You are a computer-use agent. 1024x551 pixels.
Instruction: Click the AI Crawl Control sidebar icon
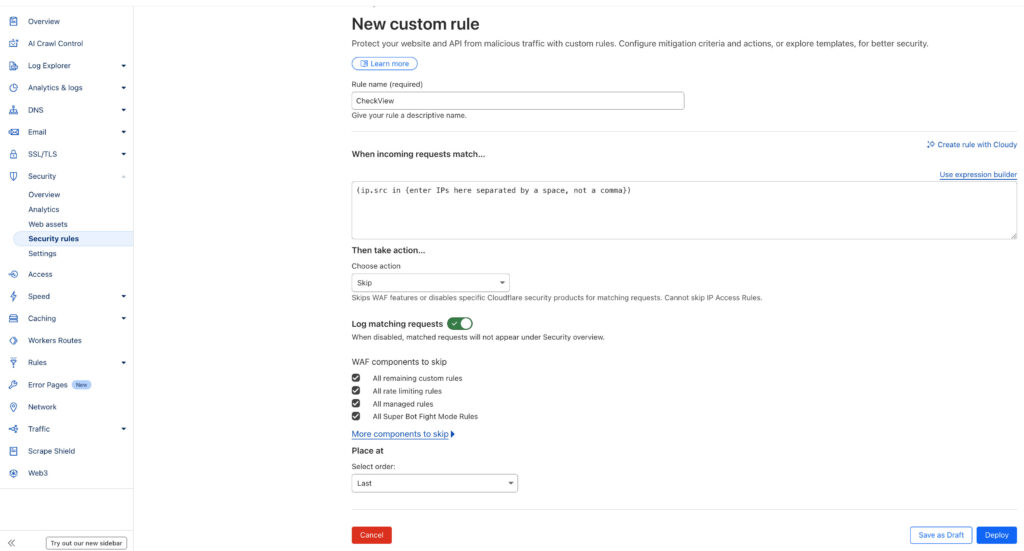(13, 44)
